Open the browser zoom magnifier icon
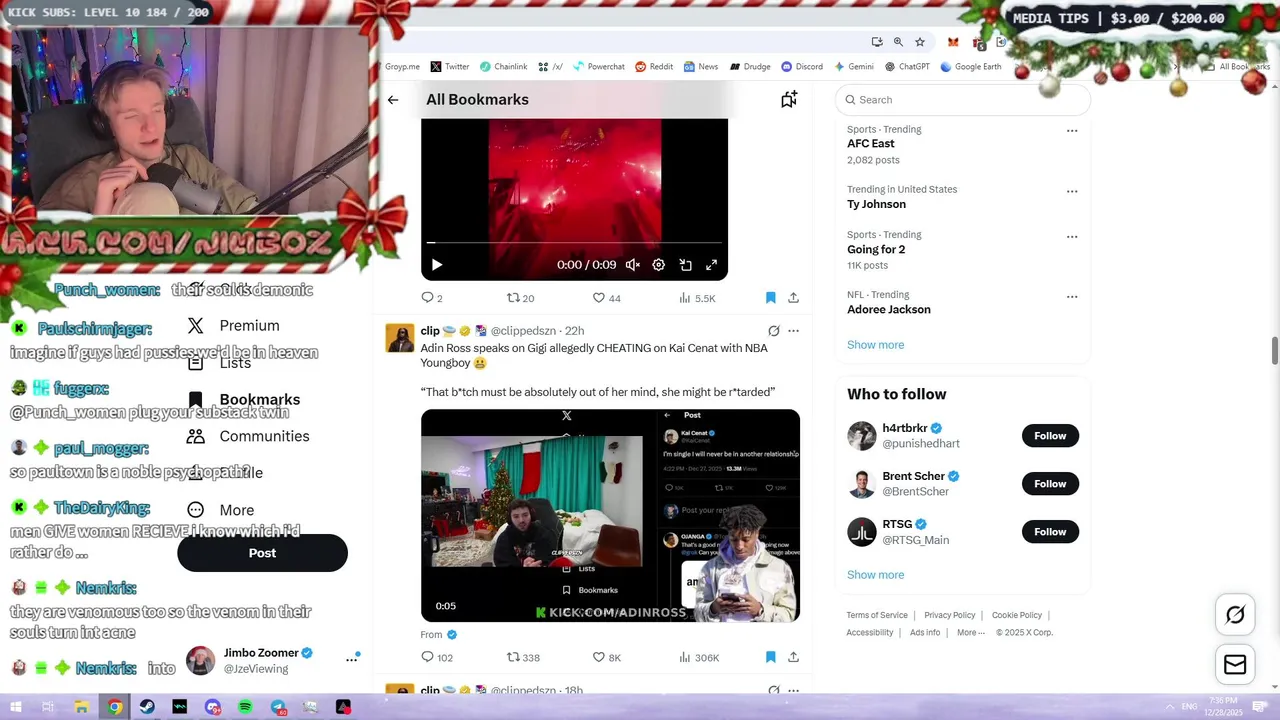This screenshot has width=1280, height=720. pos(898,42)
